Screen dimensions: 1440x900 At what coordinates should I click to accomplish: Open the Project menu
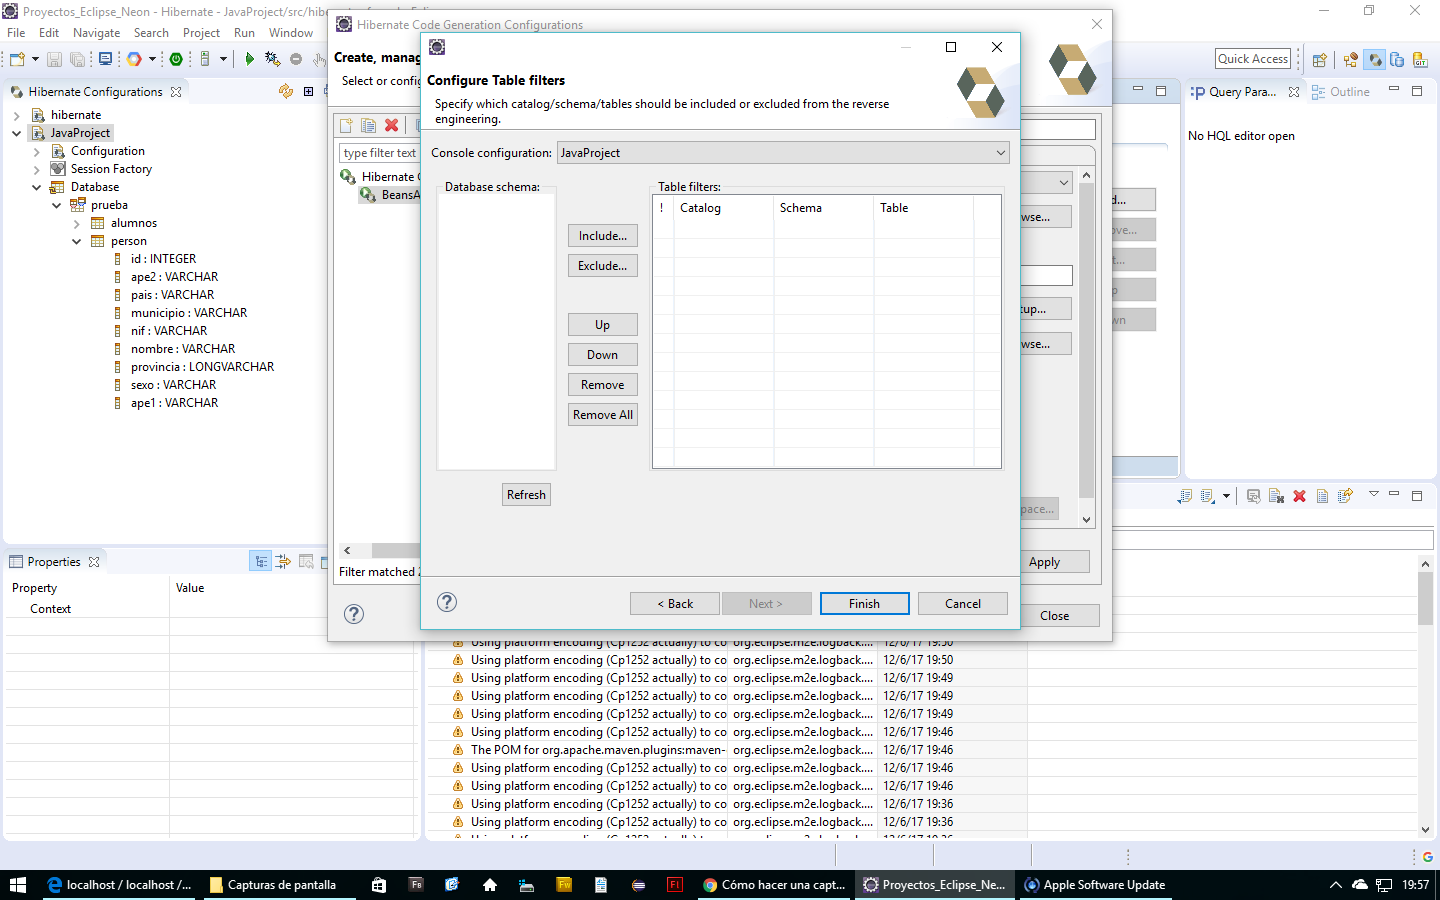pos(201,33)
